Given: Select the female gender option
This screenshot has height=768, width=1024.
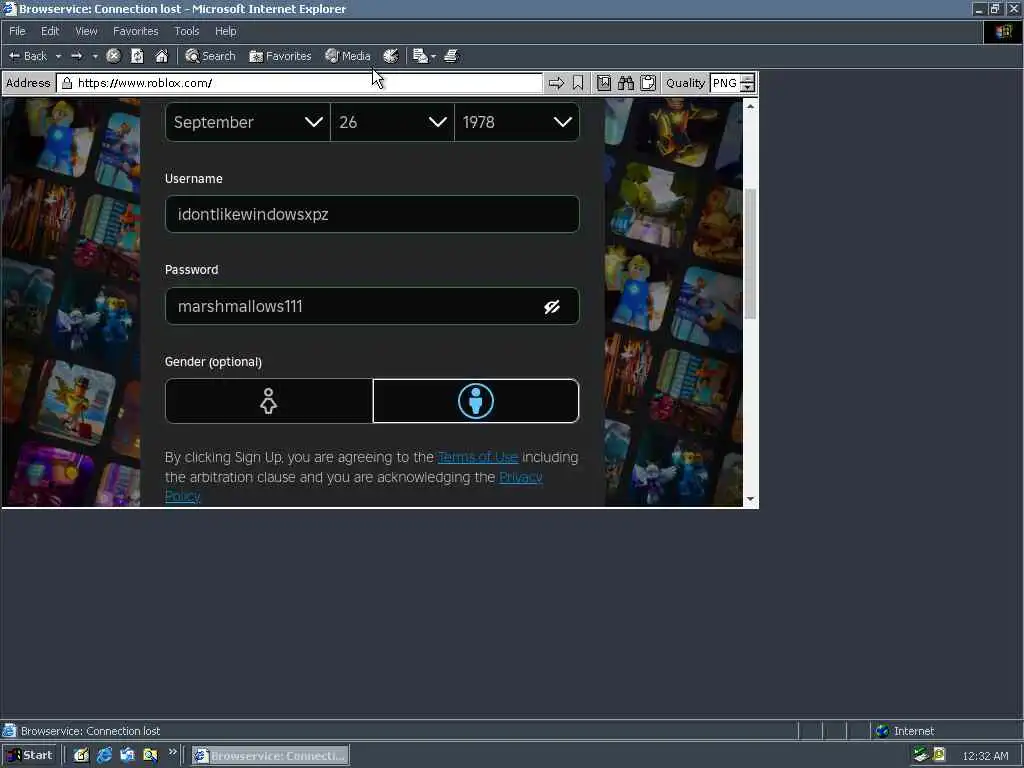Looking at the screenshot, I should click(268, 401).
